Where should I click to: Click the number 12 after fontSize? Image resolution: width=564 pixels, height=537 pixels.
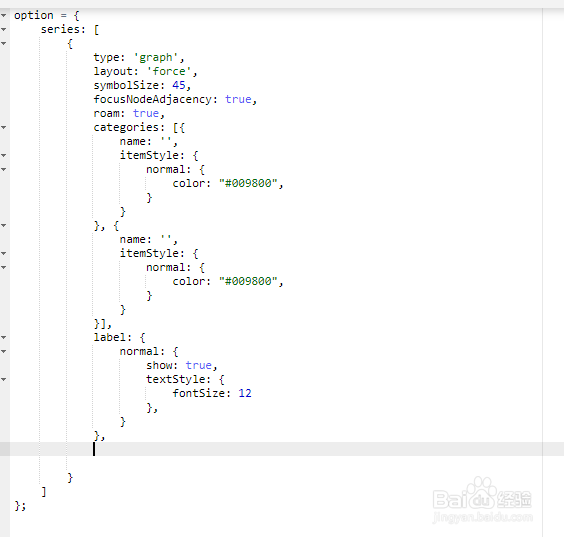click(x=245, y=393)
